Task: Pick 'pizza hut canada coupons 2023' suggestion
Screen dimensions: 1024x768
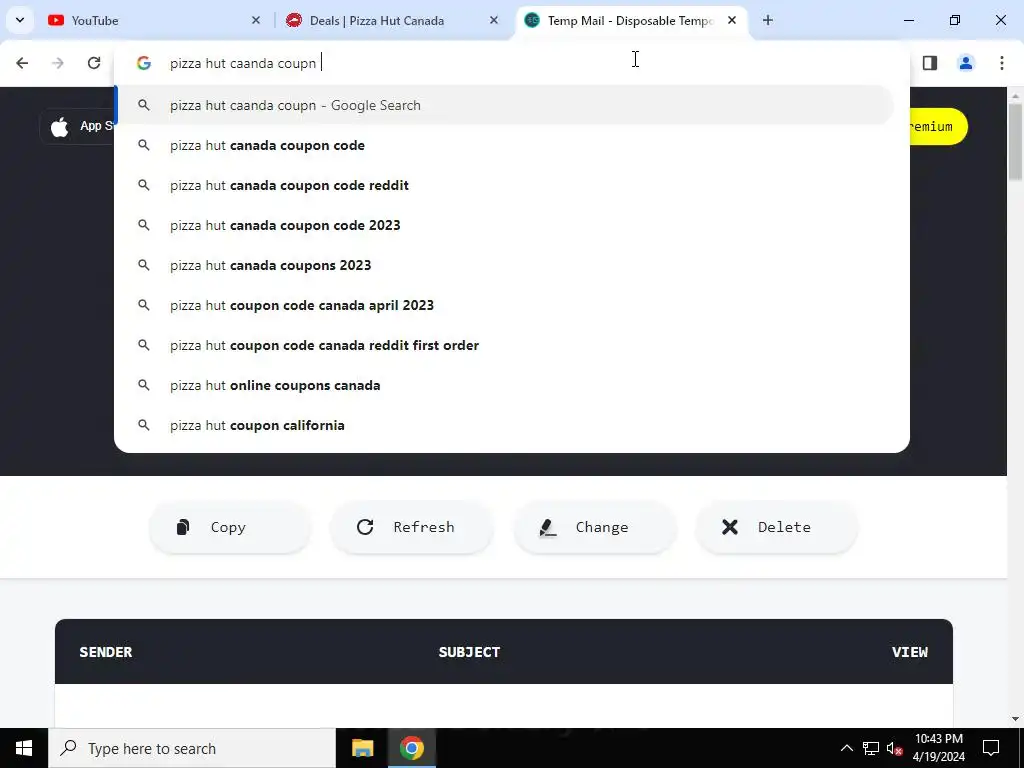Action: 504,265
